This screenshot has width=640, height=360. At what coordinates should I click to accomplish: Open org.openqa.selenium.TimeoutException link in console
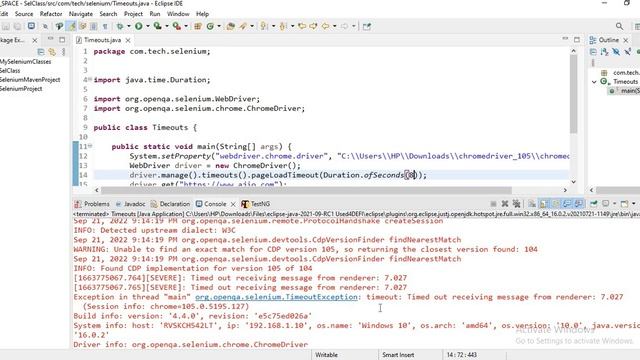pyautogui.click(x=276, y=297)
